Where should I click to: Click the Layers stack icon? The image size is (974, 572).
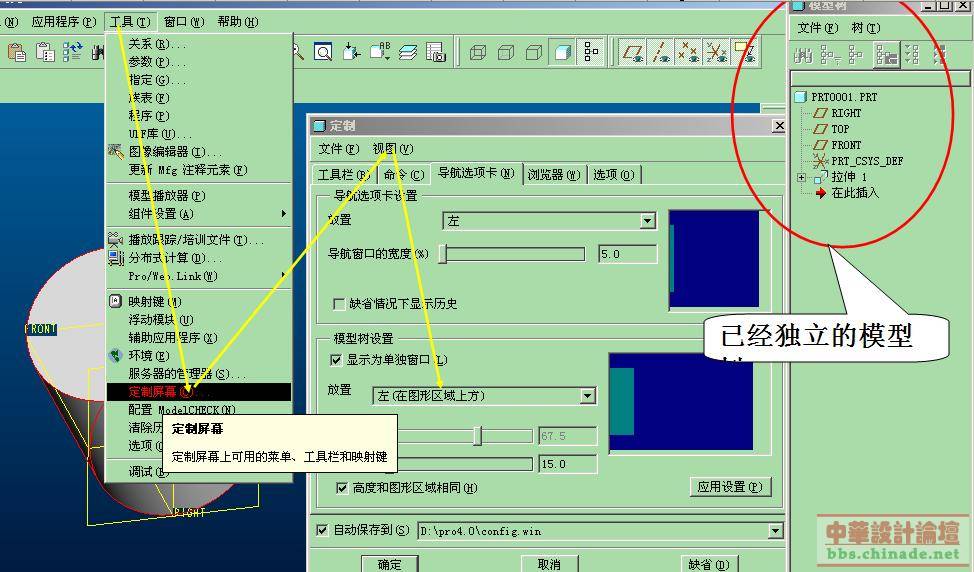[x=407, y=52]
